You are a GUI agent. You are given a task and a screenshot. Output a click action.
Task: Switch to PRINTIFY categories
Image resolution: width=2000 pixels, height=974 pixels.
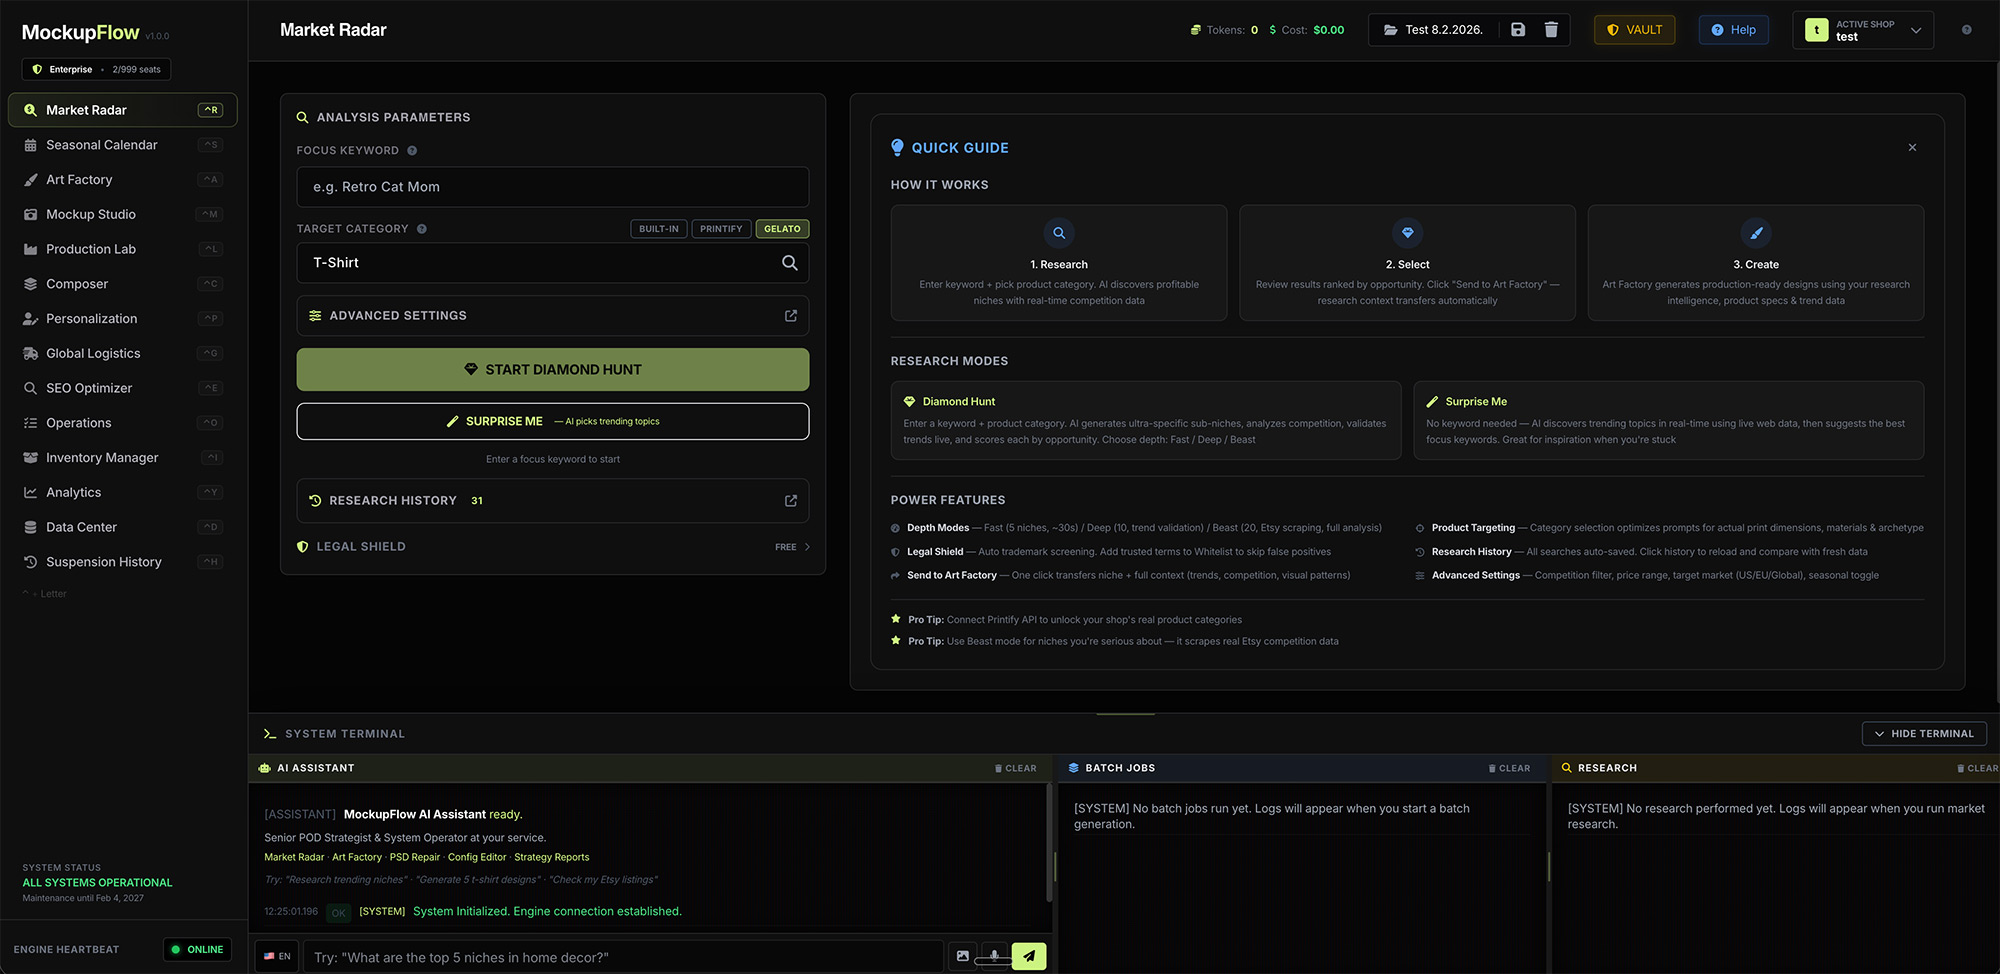click(721, 228)
